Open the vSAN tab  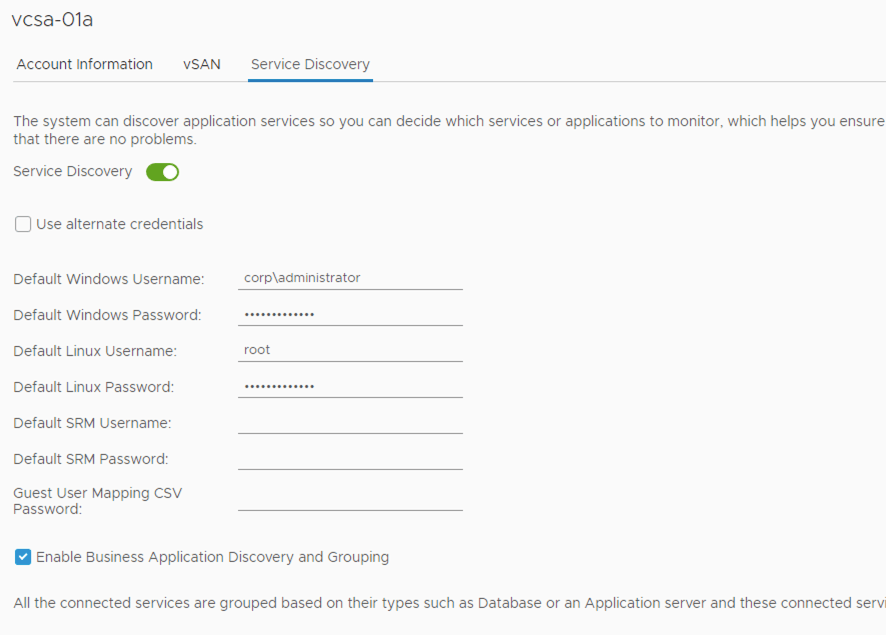coord(202,64)
